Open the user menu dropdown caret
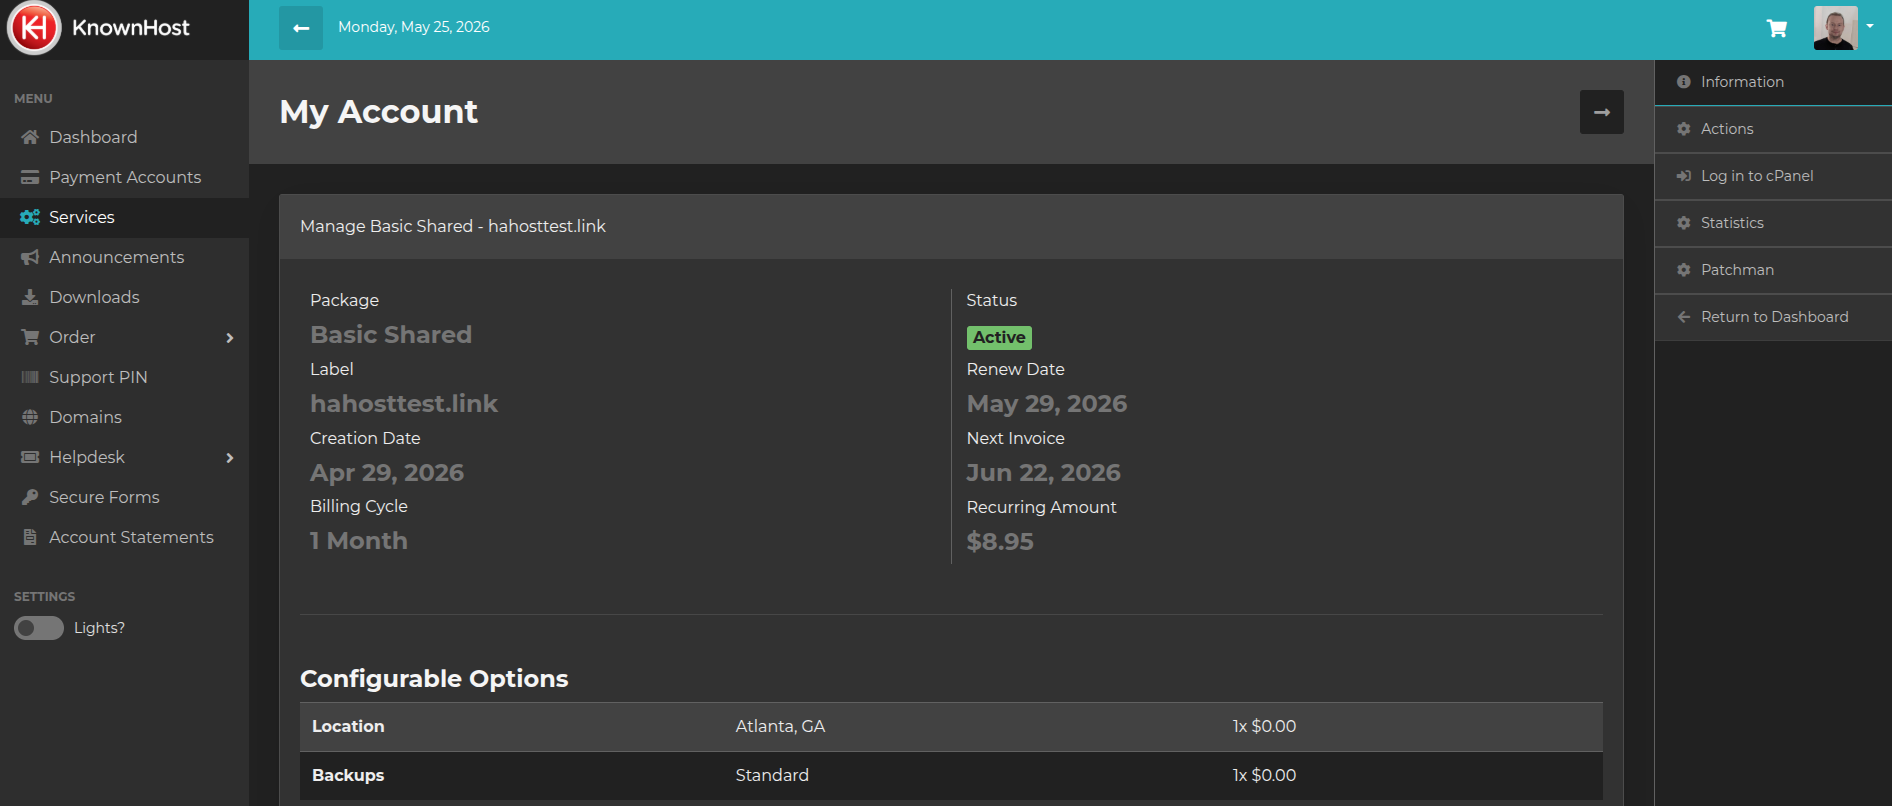 (x=1870, y=27)
